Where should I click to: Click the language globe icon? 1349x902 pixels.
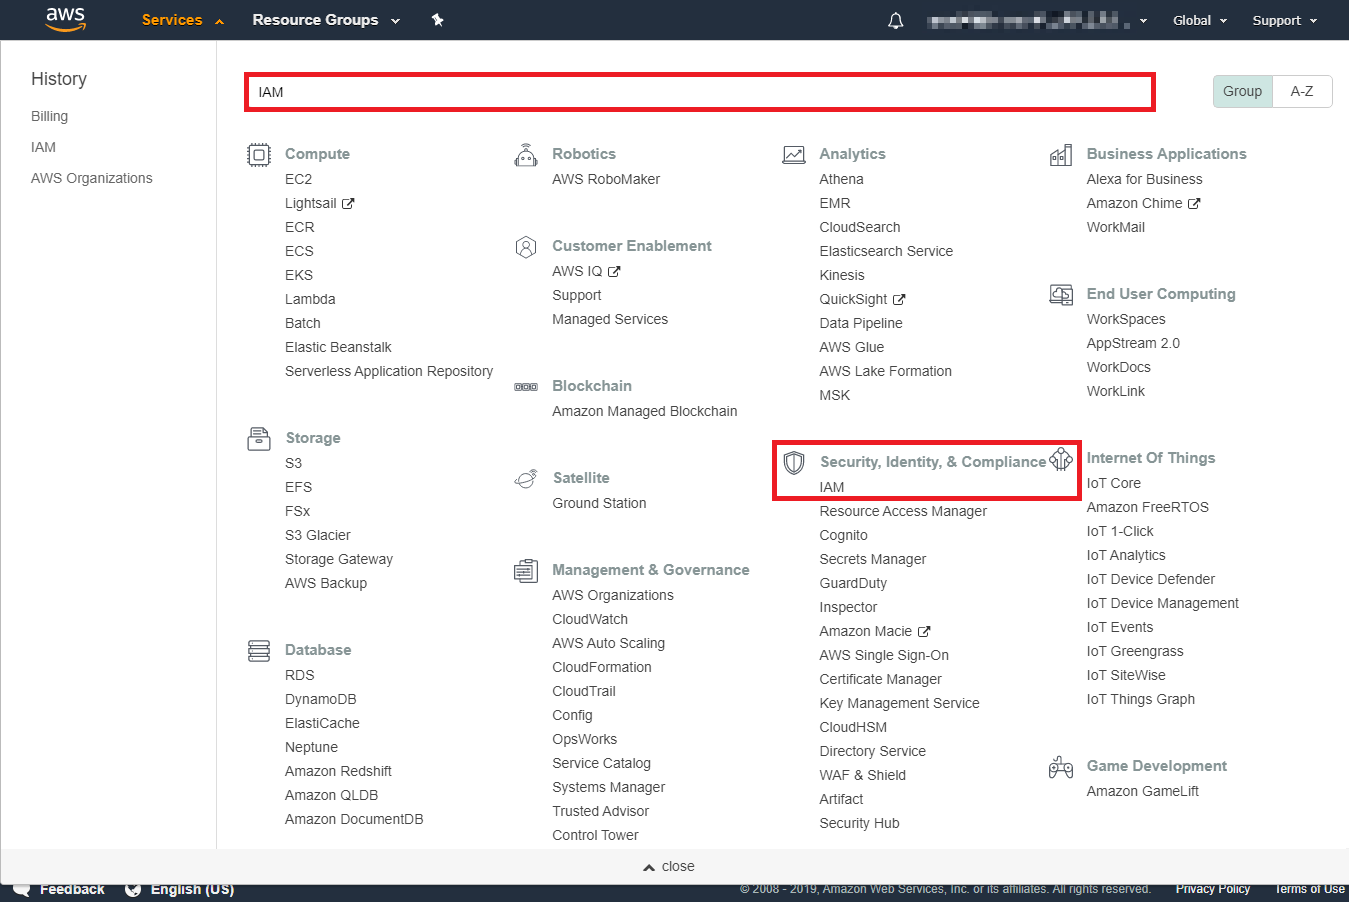133,889
